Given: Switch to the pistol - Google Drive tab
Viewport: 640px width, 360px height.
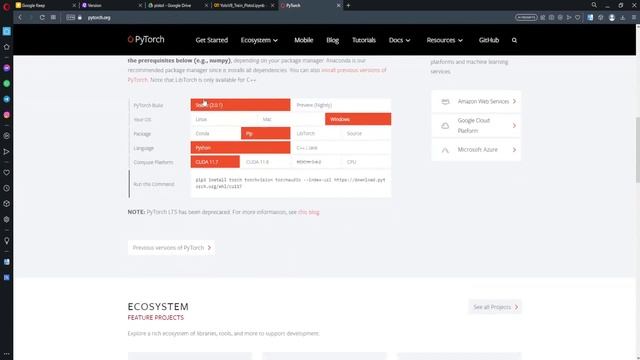Looking at the screenshot, I should pyautogui.click(x=176, y=6).
